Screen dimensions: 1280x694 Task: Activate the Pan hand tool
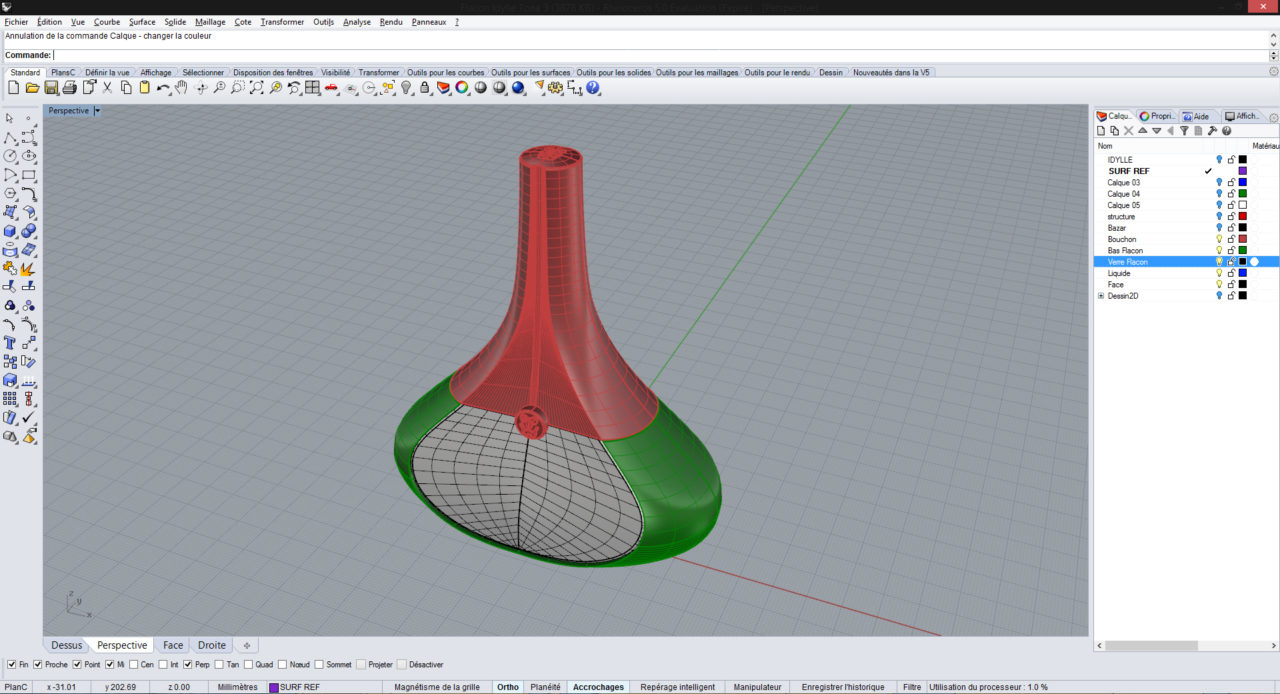[x=182, y=88]
